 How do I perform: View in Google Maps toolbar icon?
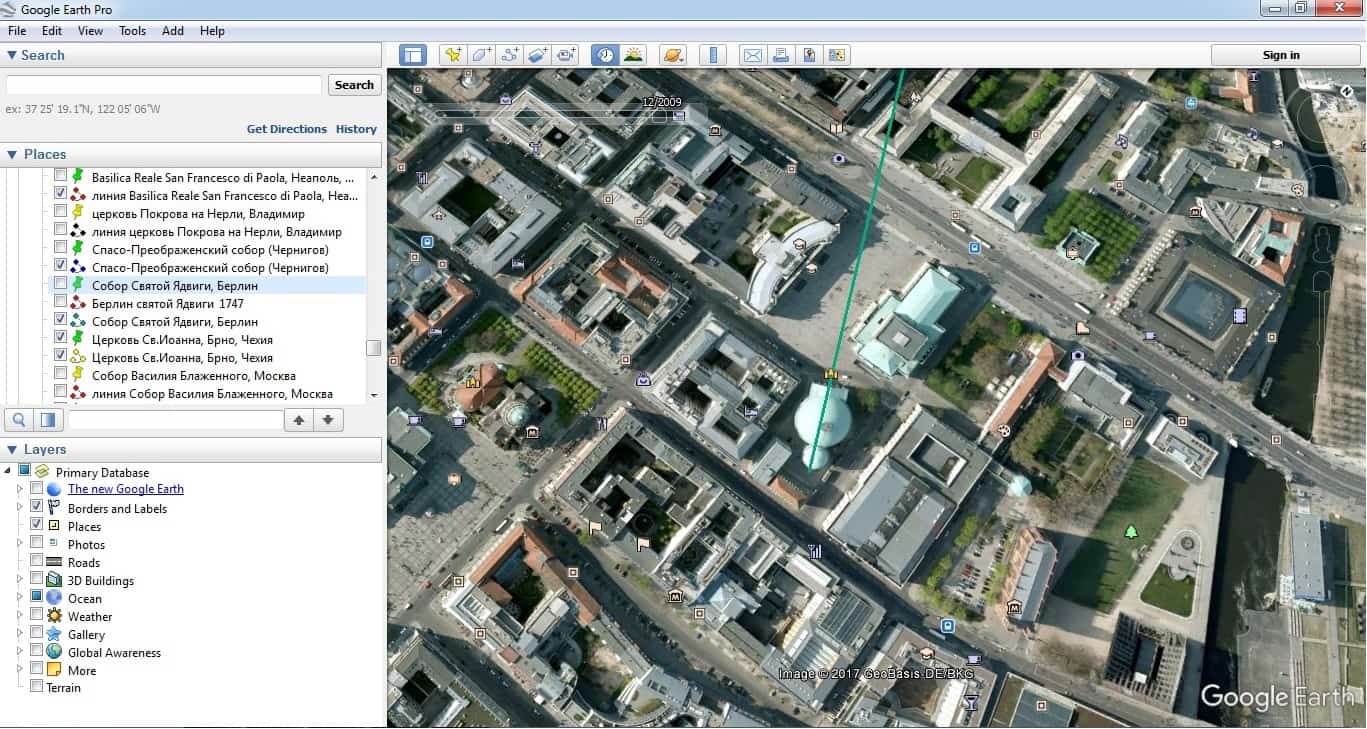837,55
